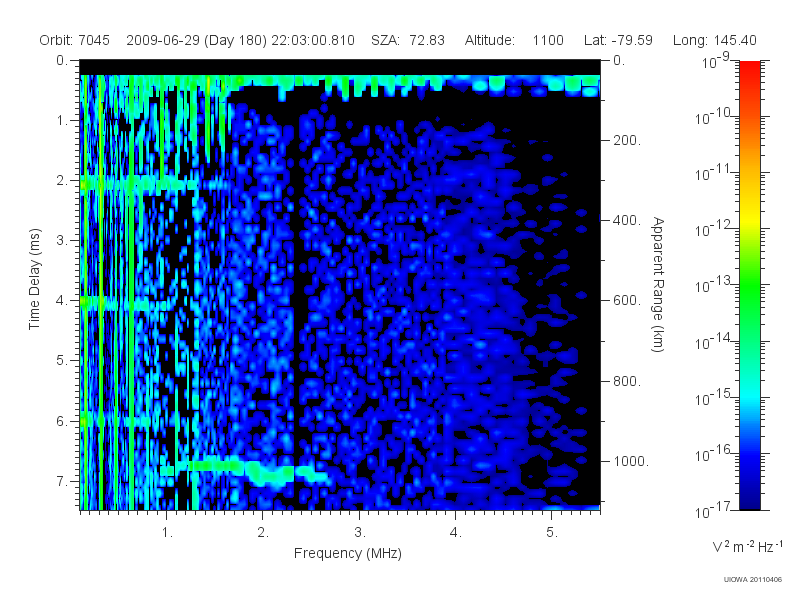Viewport: 800px width, 600px height.
Task: Click the dark blue bottom of the color bar
Action: pos(749,500)
